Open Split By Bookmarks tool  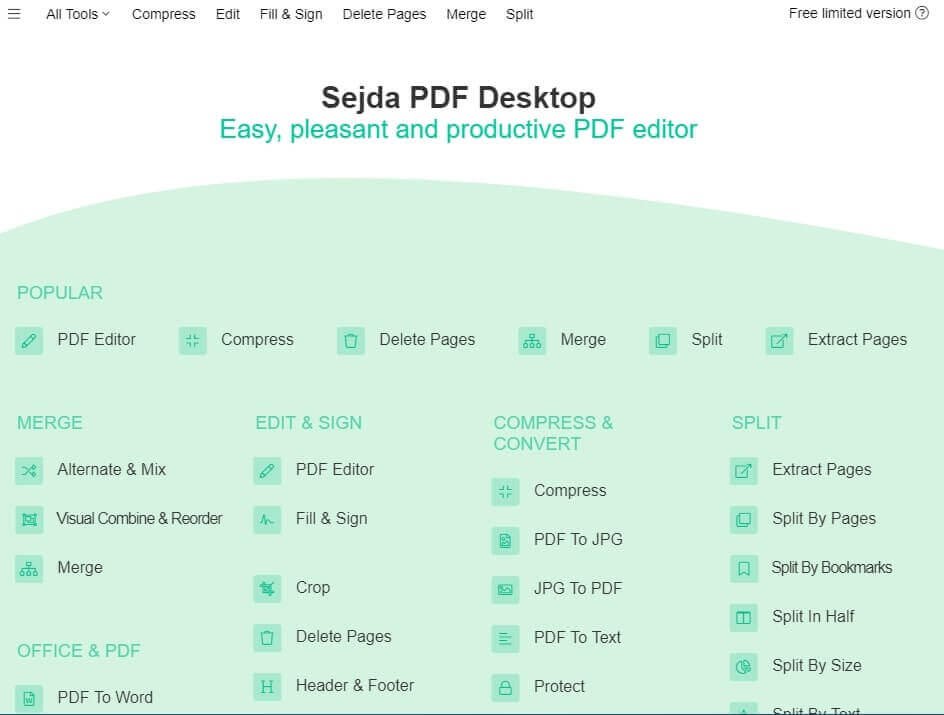pyautogui.click(x=831, y=568)
